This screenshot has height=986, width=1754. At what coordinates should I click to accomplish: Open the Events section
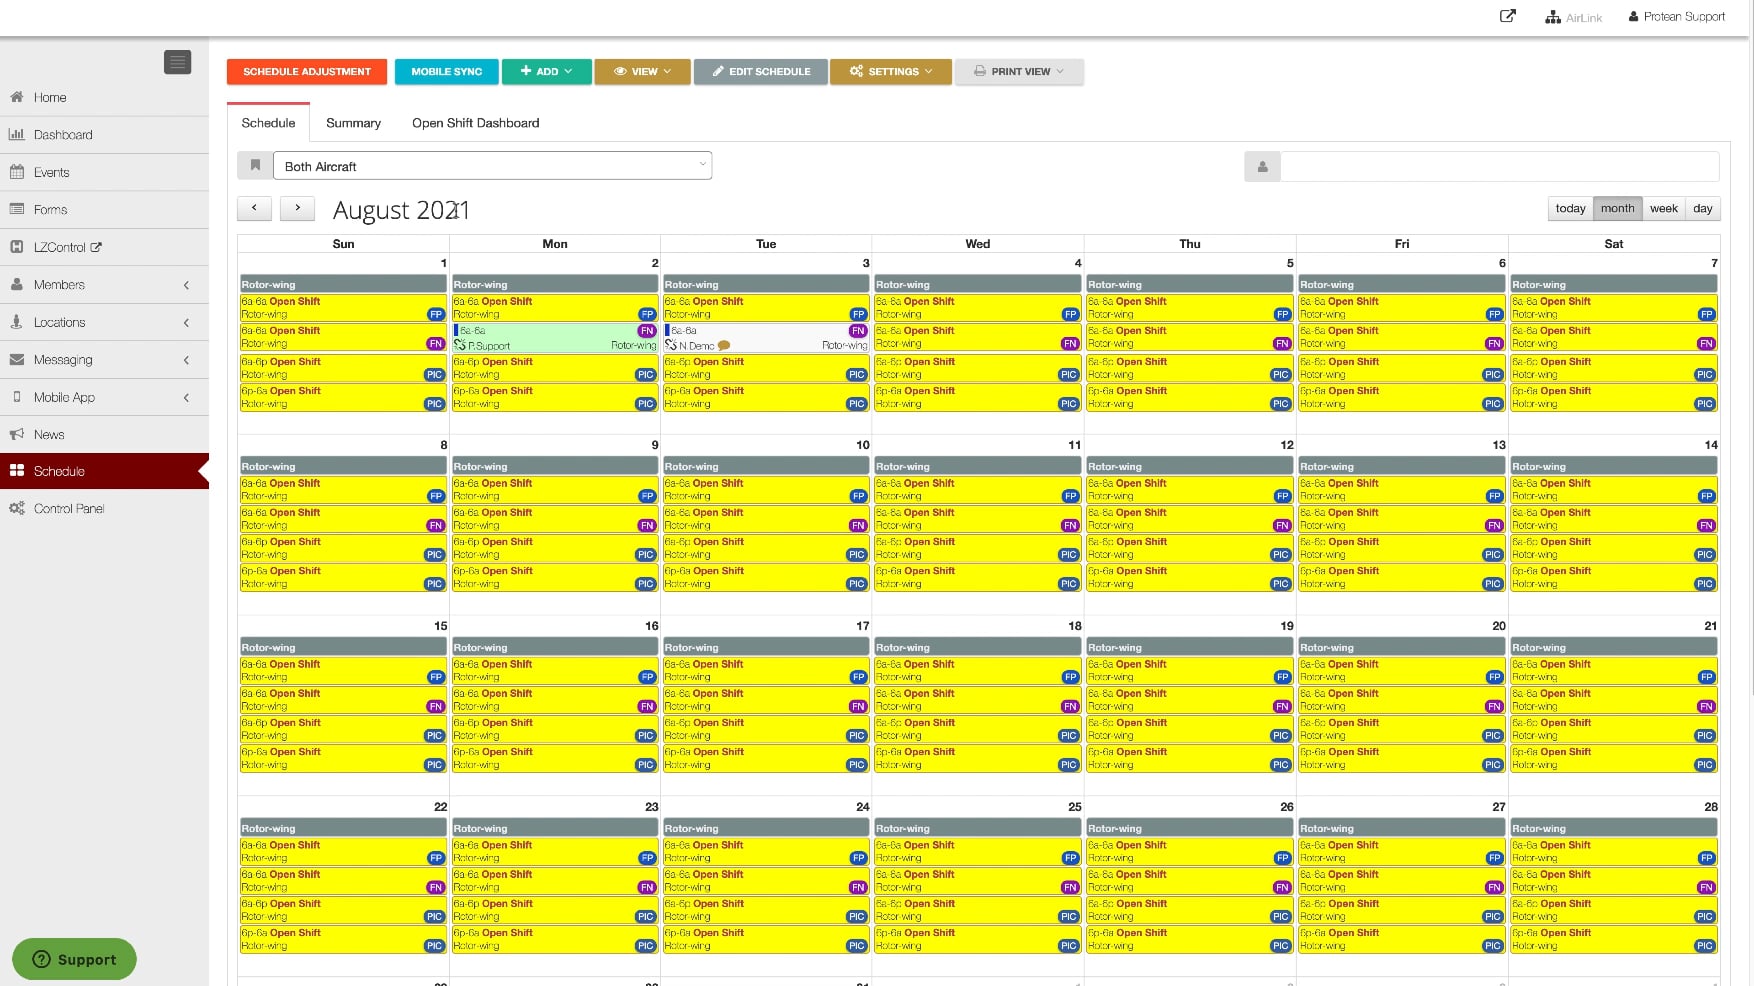pos(51,172)
